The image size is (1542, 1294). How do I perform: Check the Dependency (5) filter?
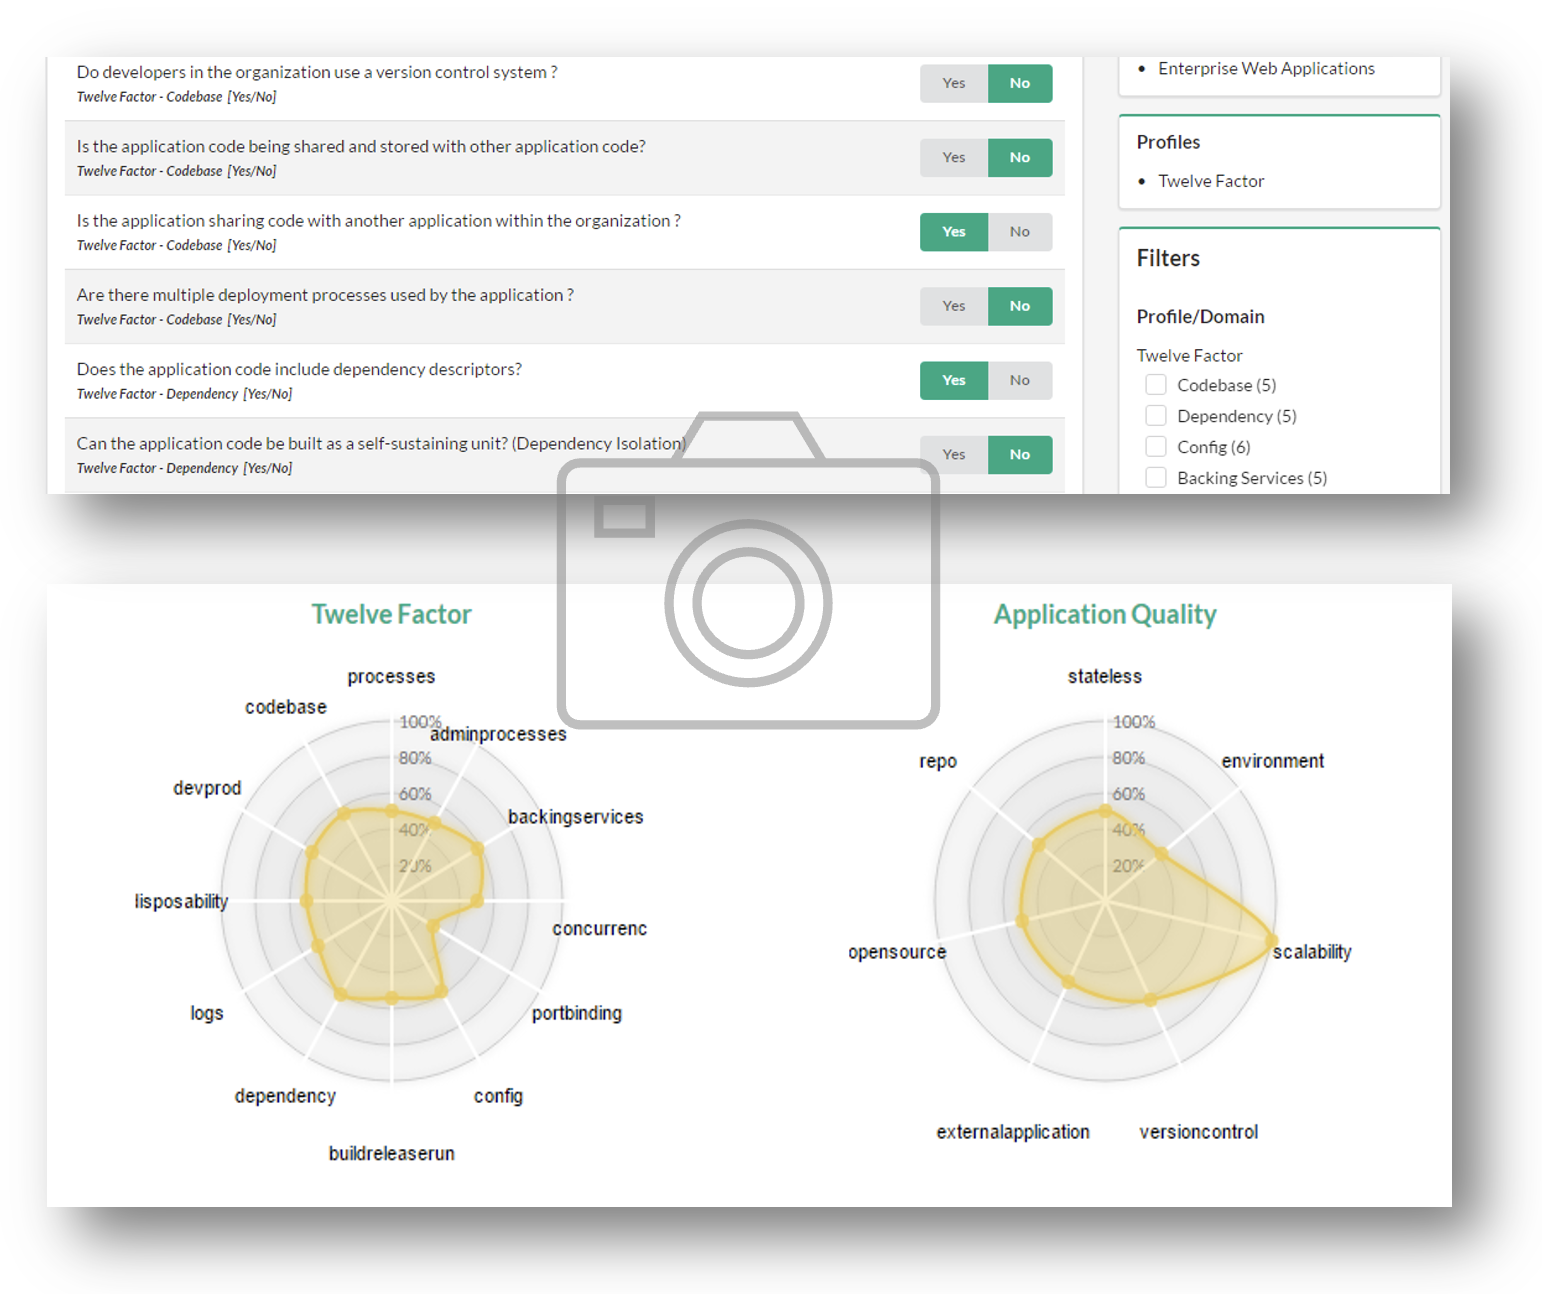tap(1156, 416)
